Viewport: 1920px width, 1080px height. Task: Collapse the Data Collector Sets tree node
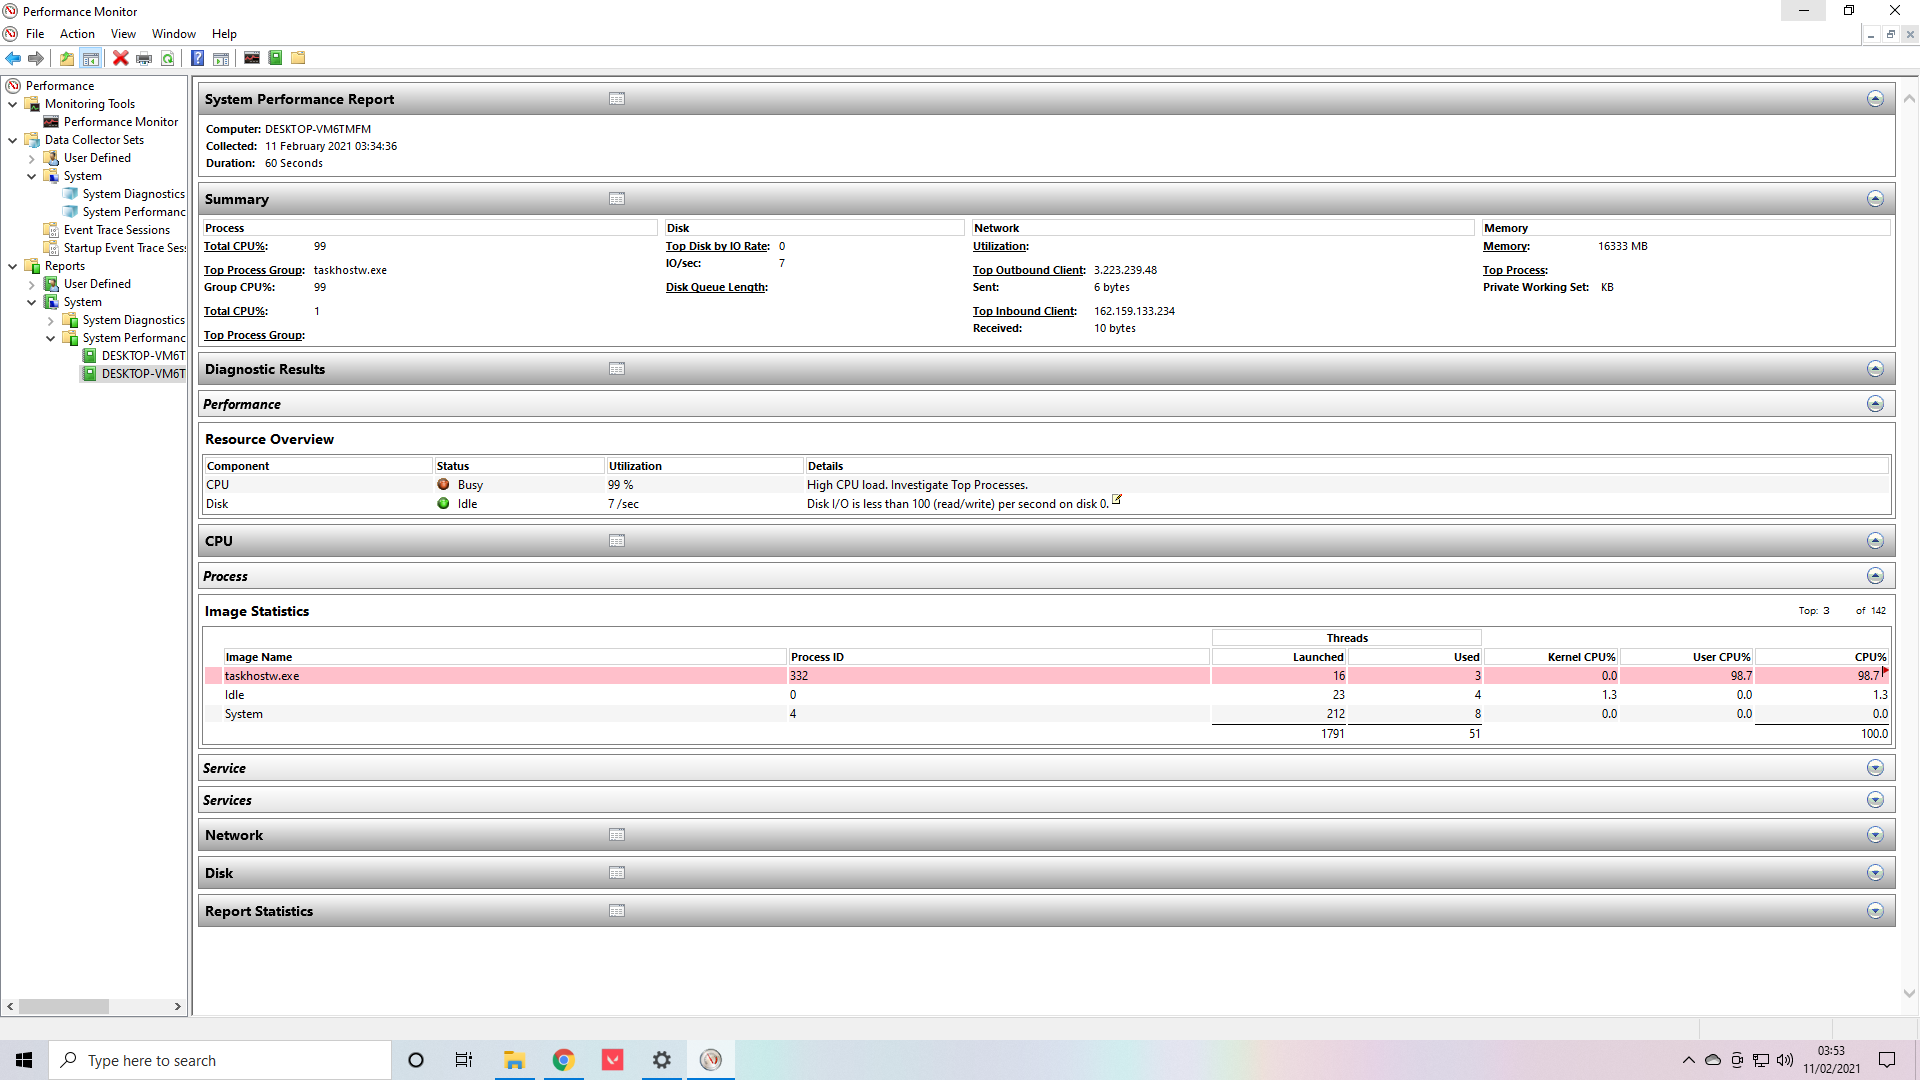(x=13, y=140)
